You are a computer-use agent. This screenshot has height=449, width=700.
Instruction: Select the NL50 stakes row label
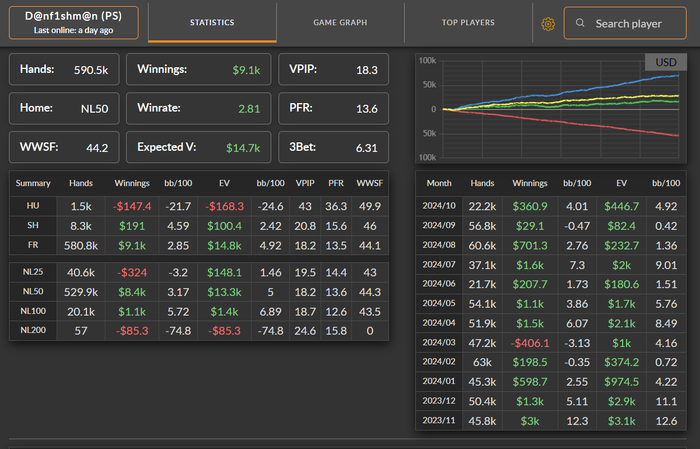[x=33, y=291]
